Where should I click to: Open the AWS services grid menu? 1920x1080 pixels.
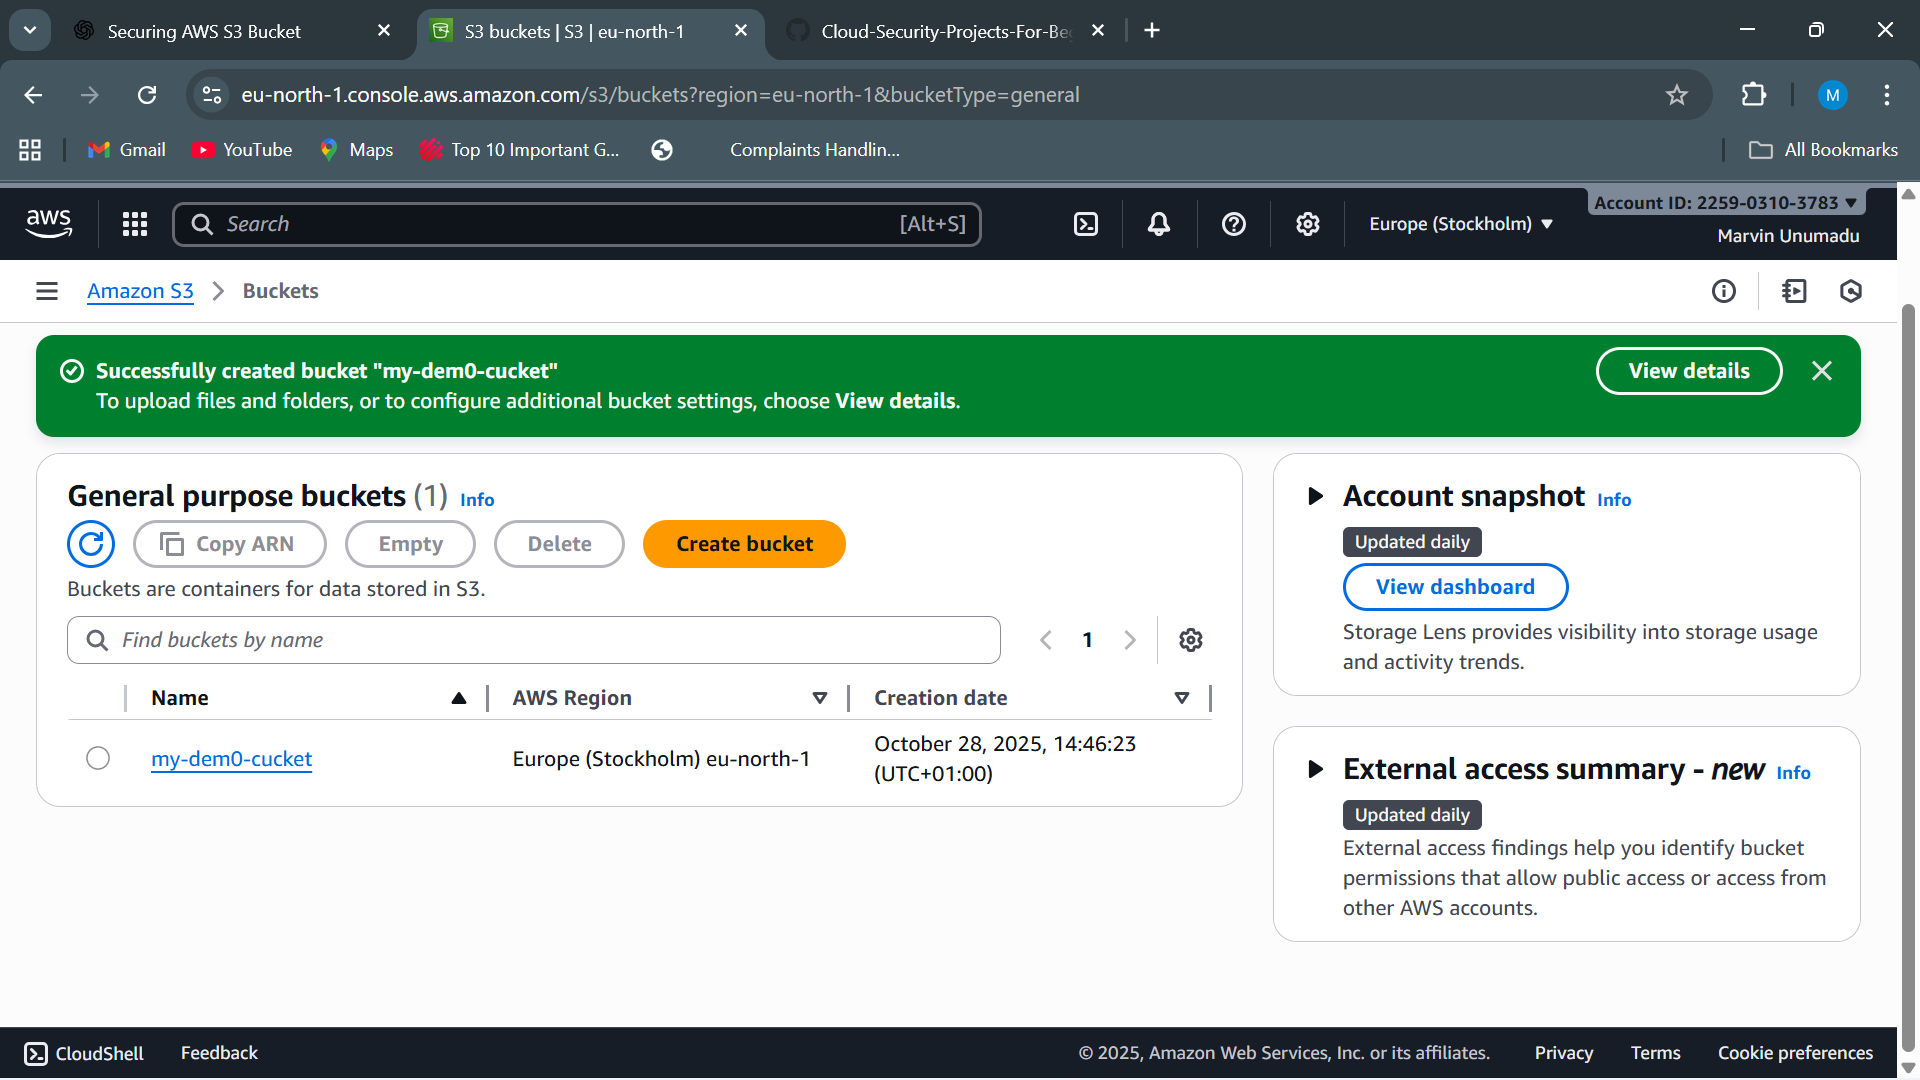[x=135, y=224]
